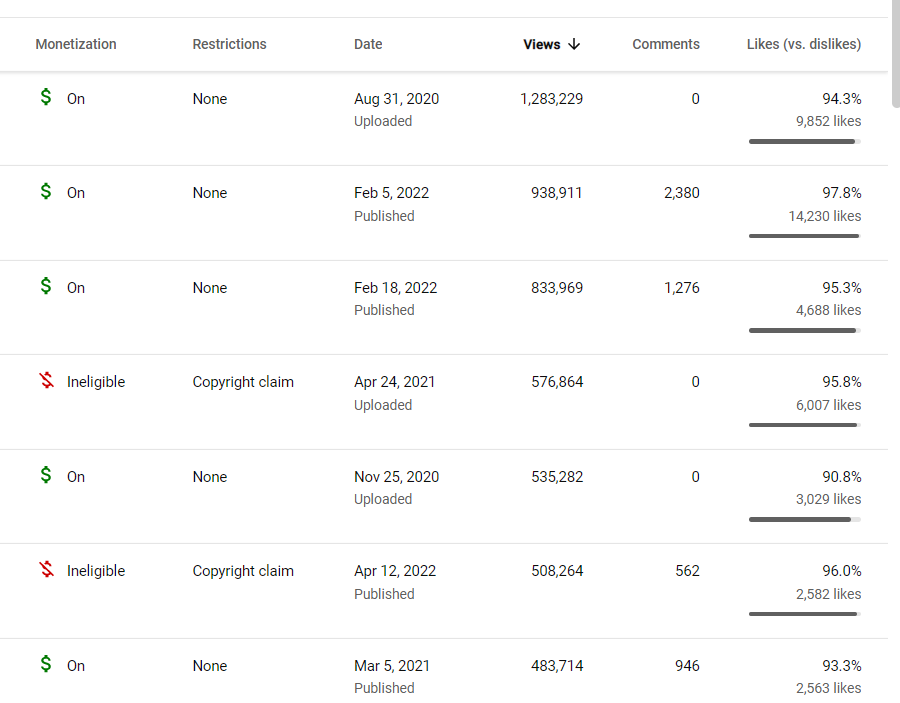Open Copyright claim for Apr 24, 2021 video
This screenshot has width=900, height=703.
coord(243,382)
